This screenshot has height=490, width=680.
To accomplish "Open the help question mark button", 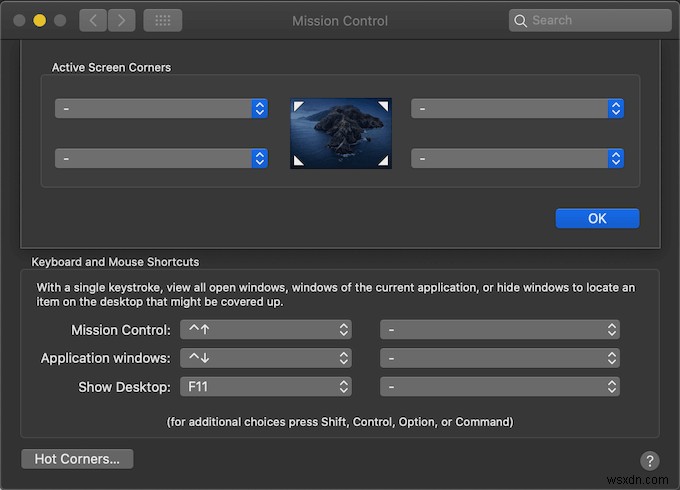I will pyautogui.click(x=650, y=461).
